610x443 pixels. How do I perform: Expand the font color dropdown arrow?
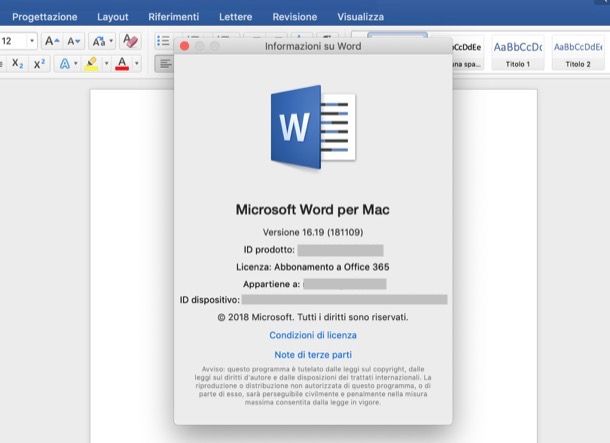click(x=137, y=63)
